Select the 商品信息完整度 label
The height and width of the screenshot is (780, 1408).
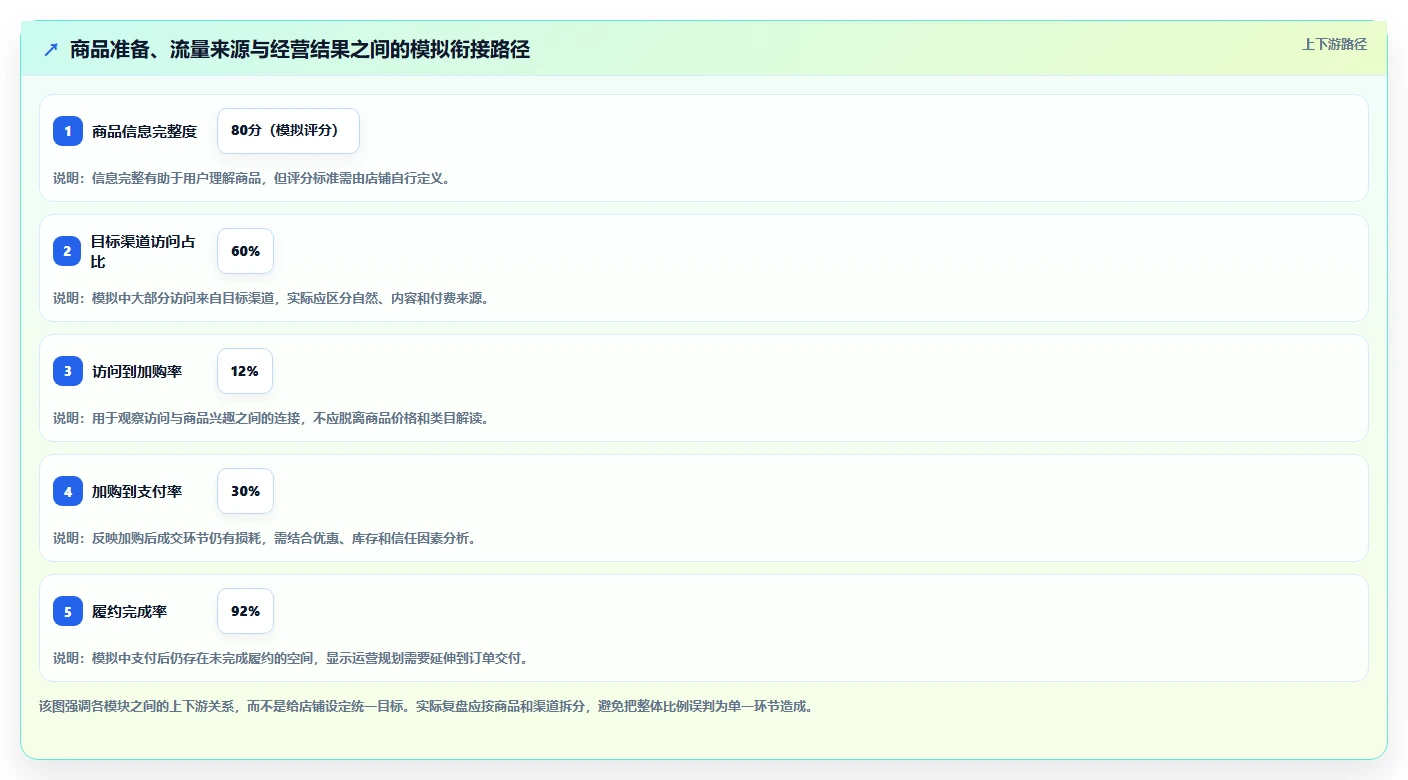[x=144, y=131]
